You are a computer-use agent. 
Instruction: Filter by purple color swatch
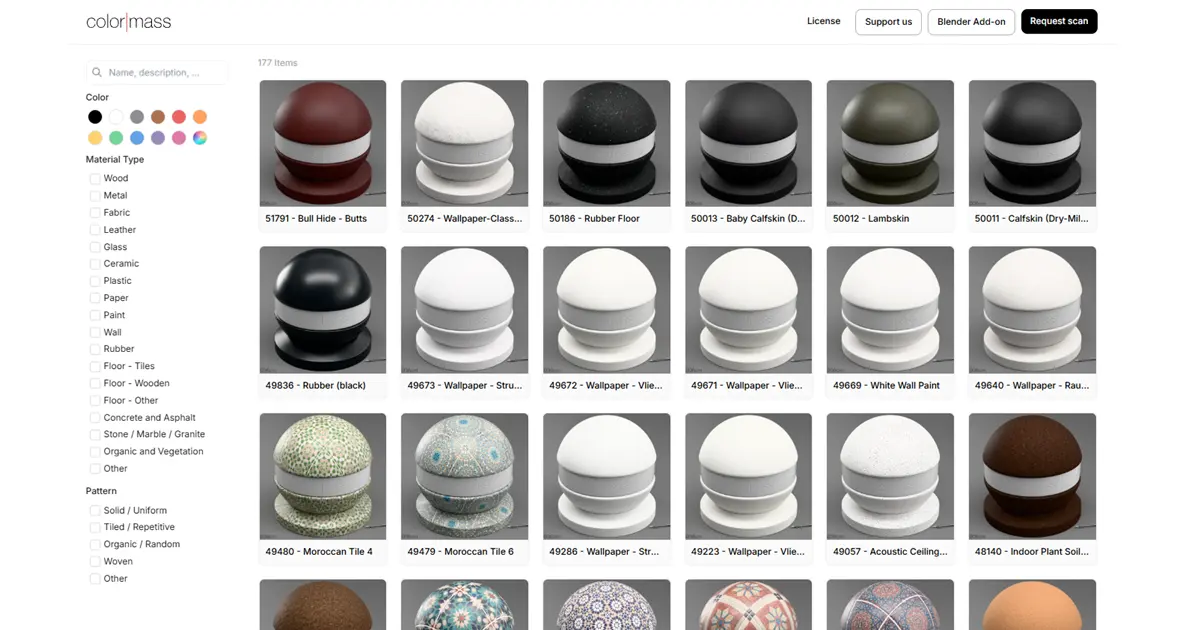coord(158,138)
